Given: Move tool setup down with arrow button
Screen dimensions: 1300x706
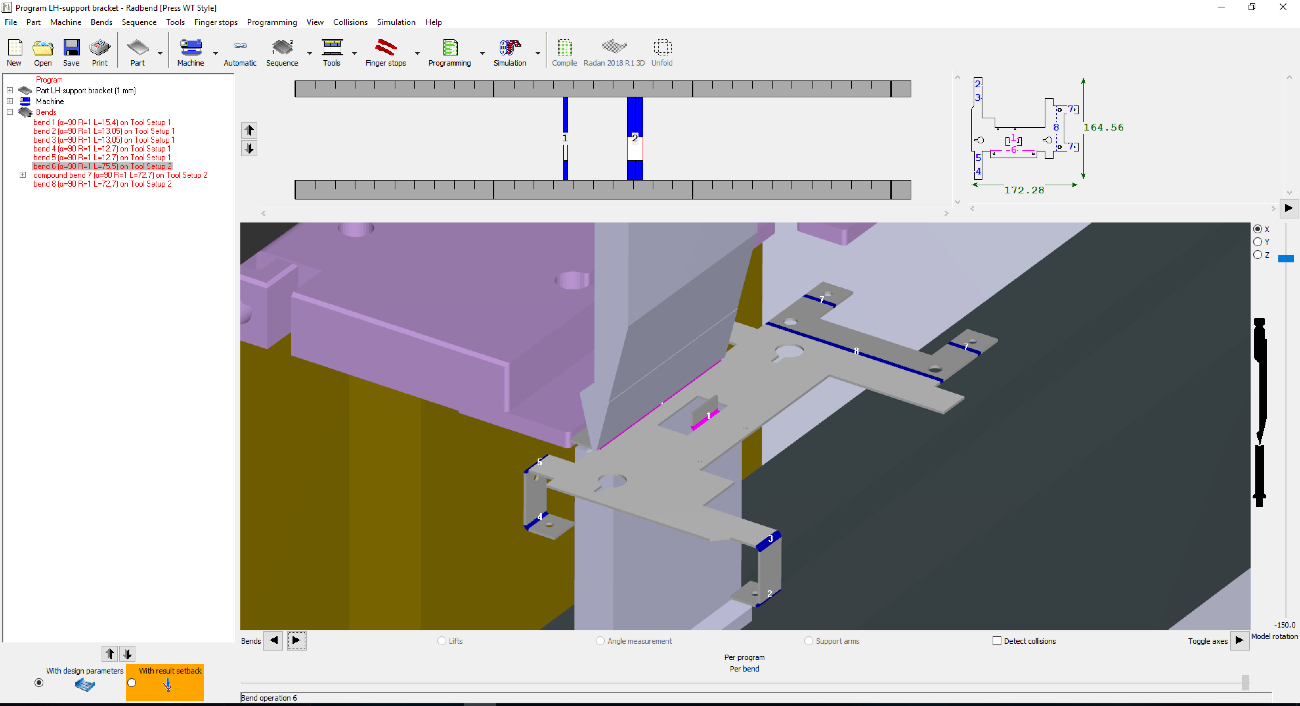Looking at the screenshot, I should tap(249, 148).
